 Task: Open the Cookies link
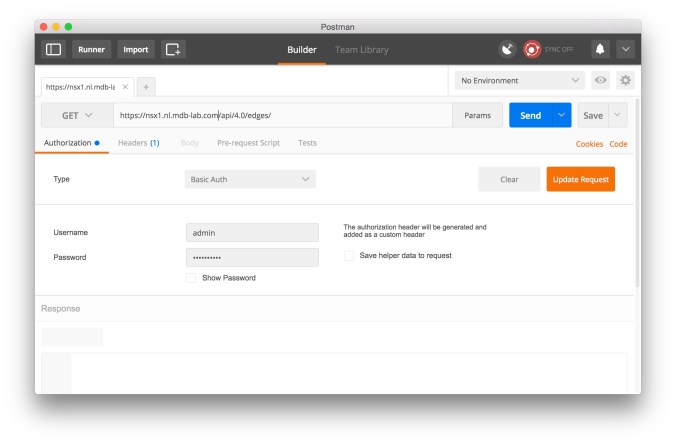pos(589,144)
